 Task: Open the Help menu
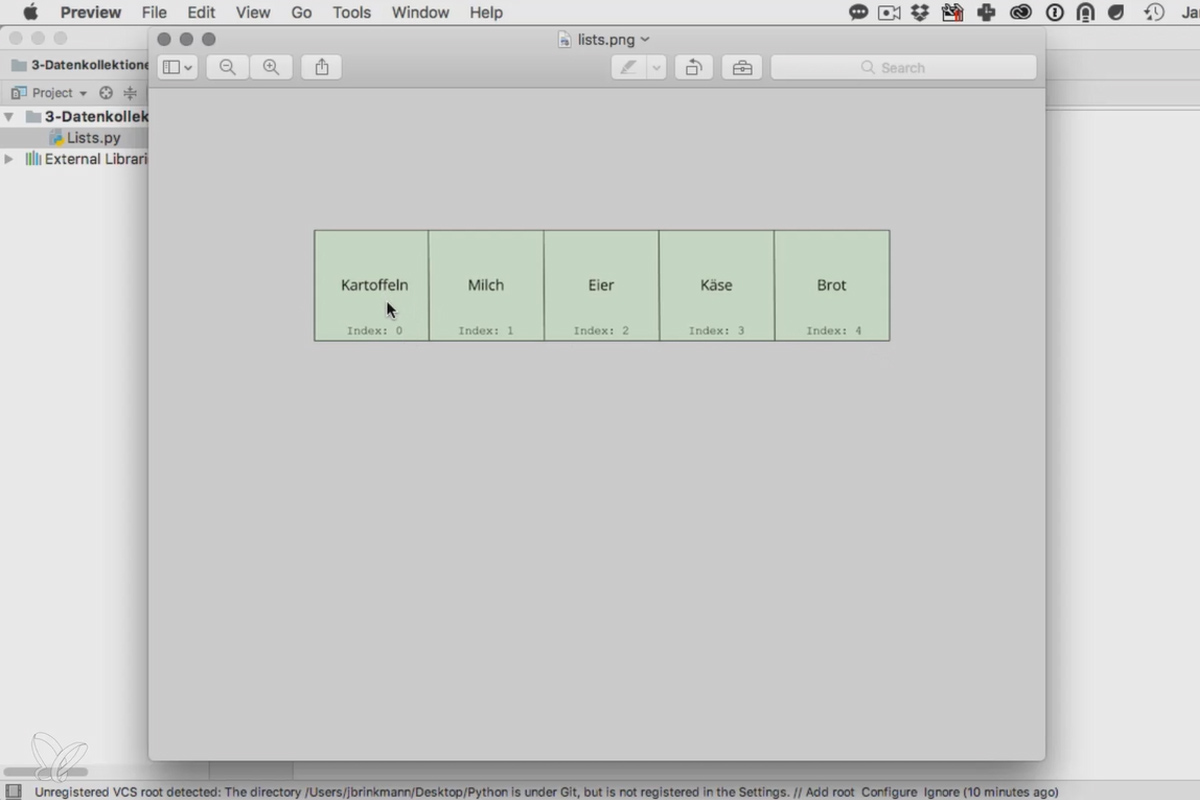(486, 12)
